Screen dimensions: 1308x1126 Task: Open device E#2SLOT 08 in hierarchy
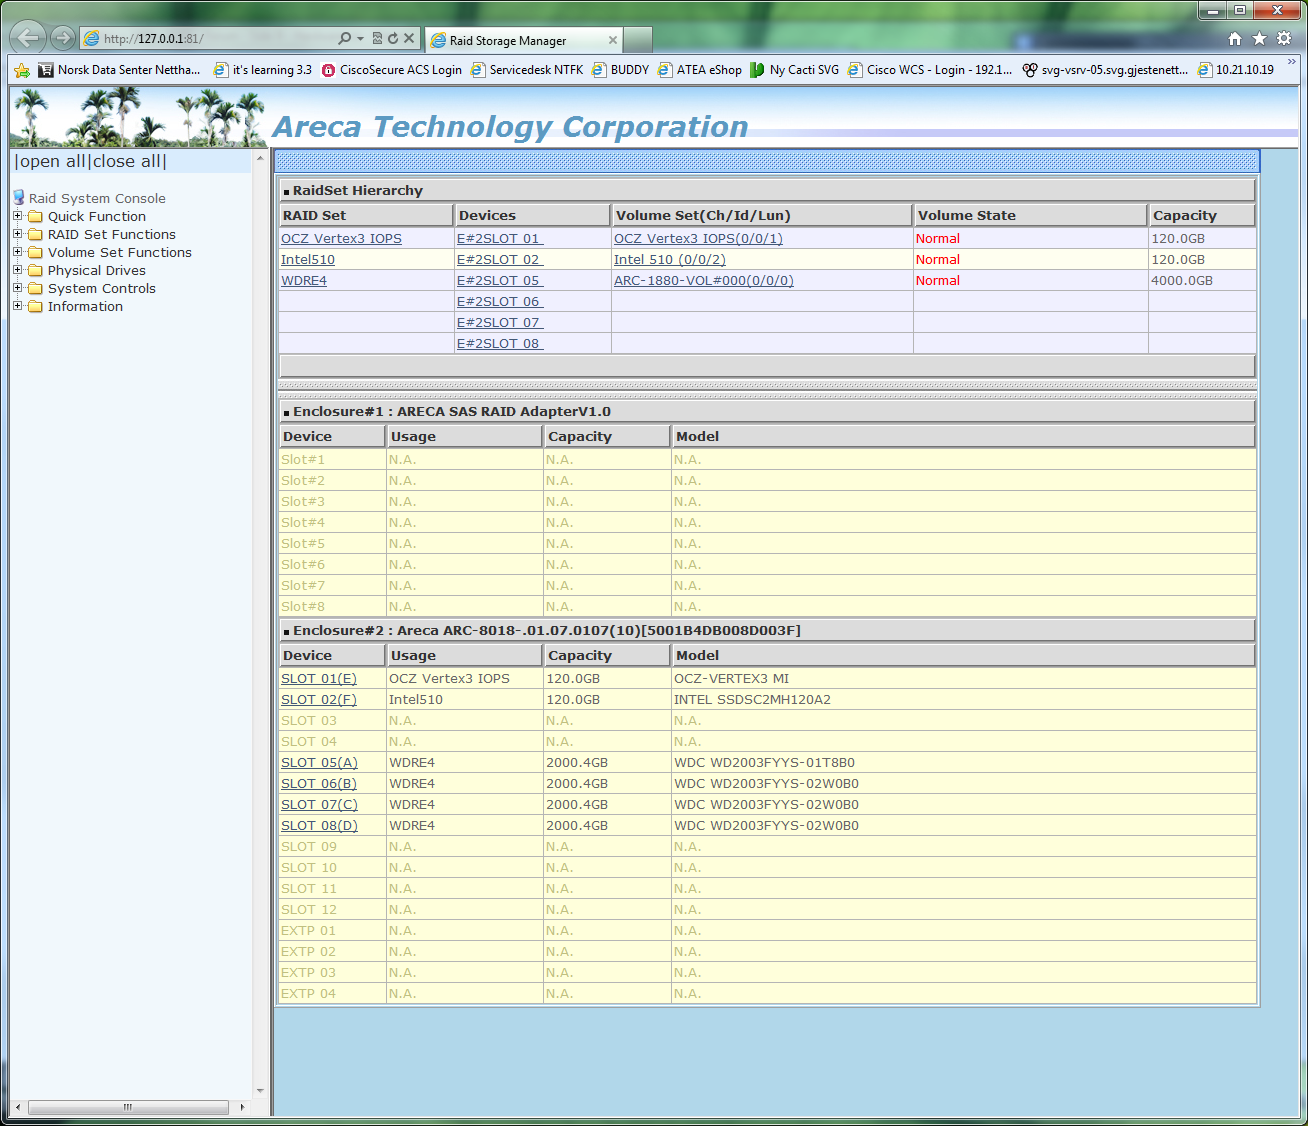(x=500, y=343)
